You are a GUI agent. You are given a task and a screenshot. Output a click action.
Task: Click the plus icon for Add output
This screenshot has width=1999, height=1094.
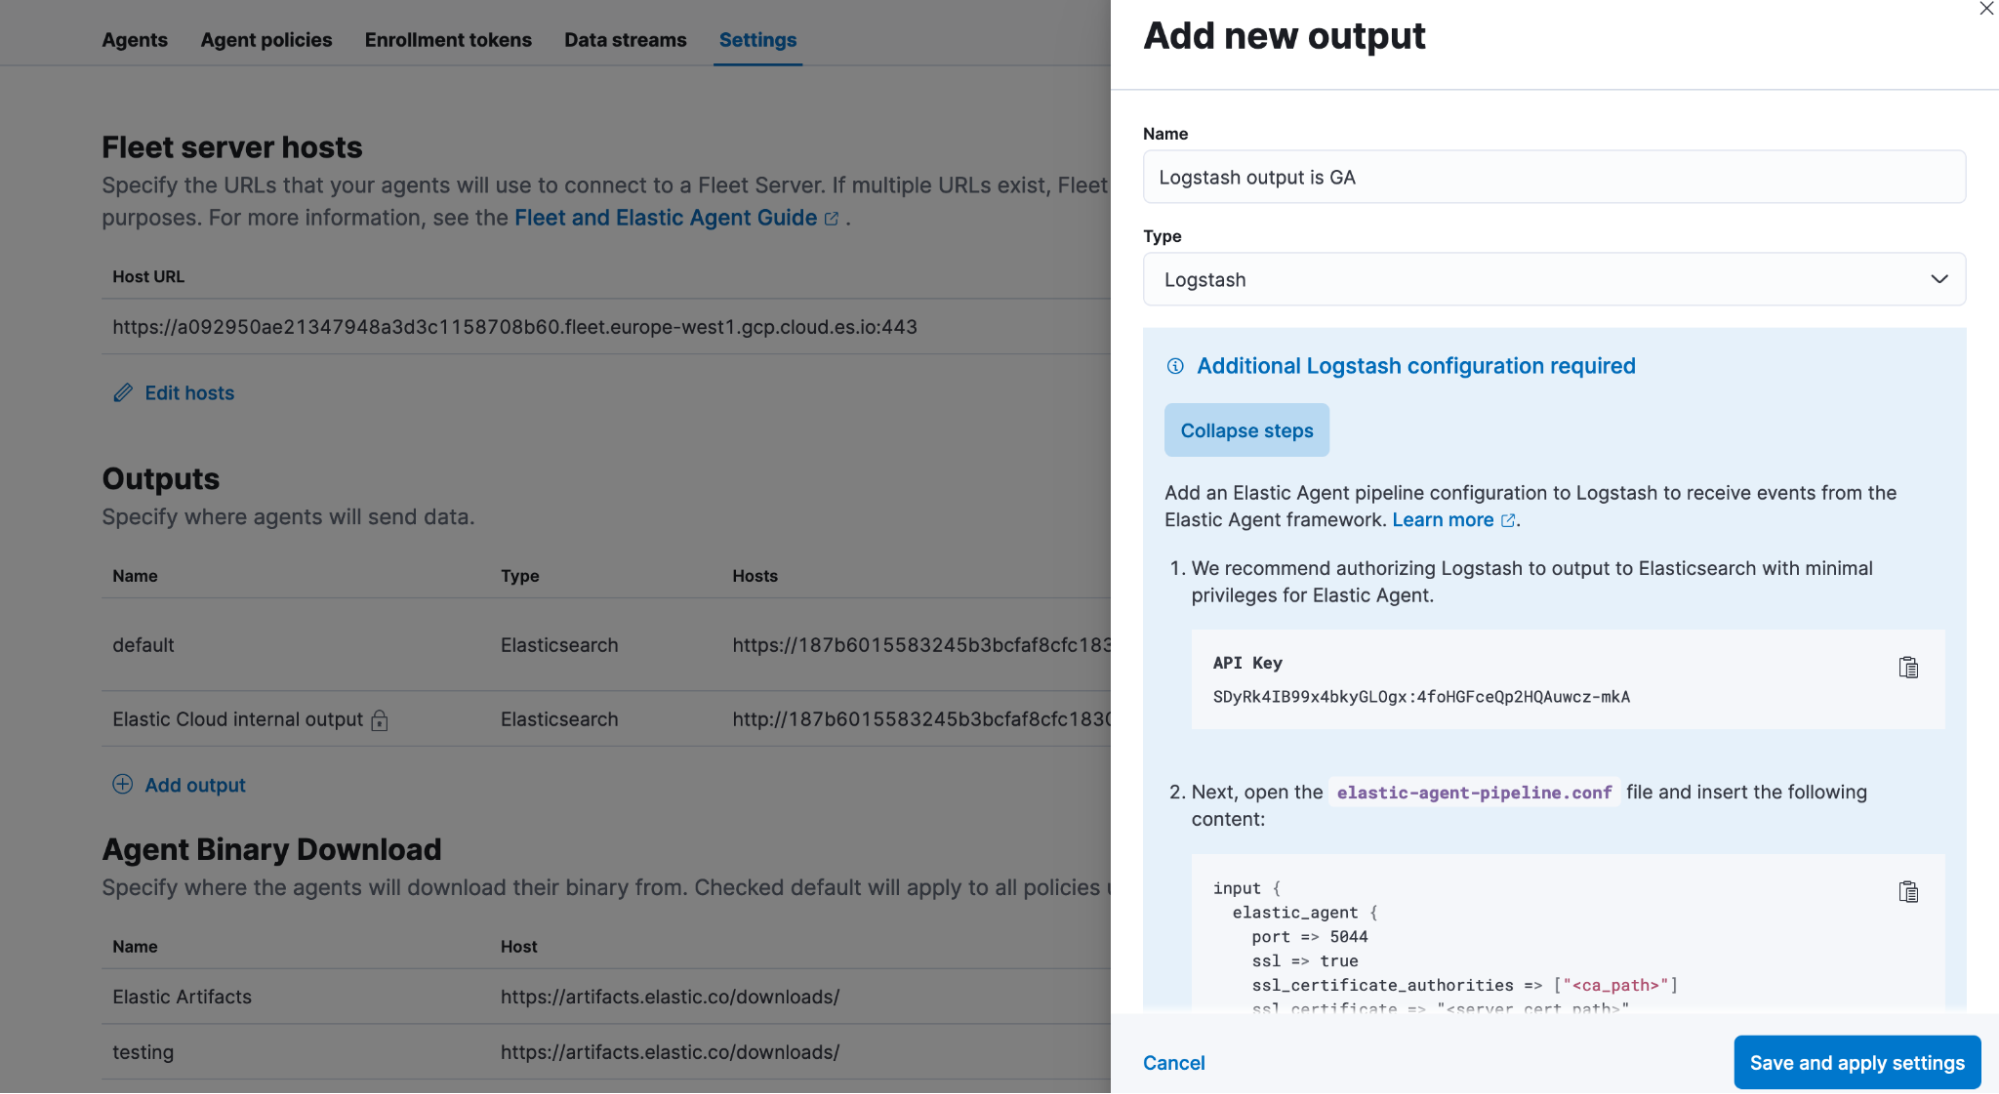click(x=123, y=785)
